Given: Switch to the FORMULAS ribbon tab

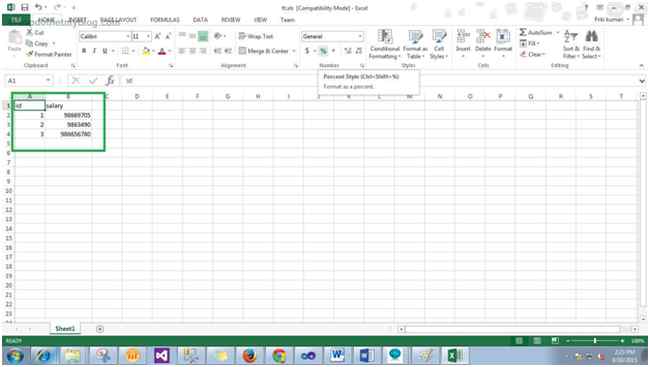Looking at the screenshot, I should [x=165, y=20].
